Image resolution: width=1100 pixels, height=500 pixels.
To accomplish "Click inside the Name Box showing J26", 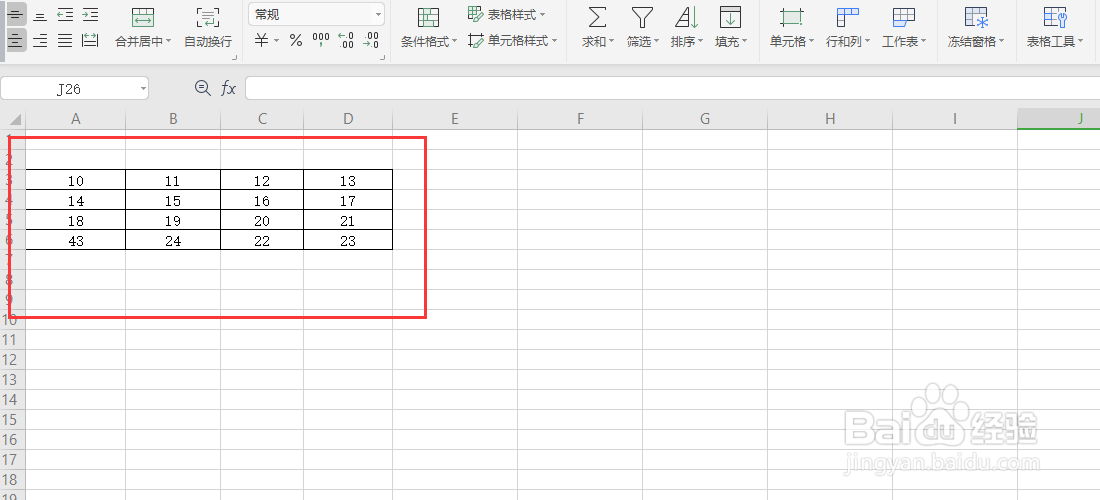I will click(69, 88).
